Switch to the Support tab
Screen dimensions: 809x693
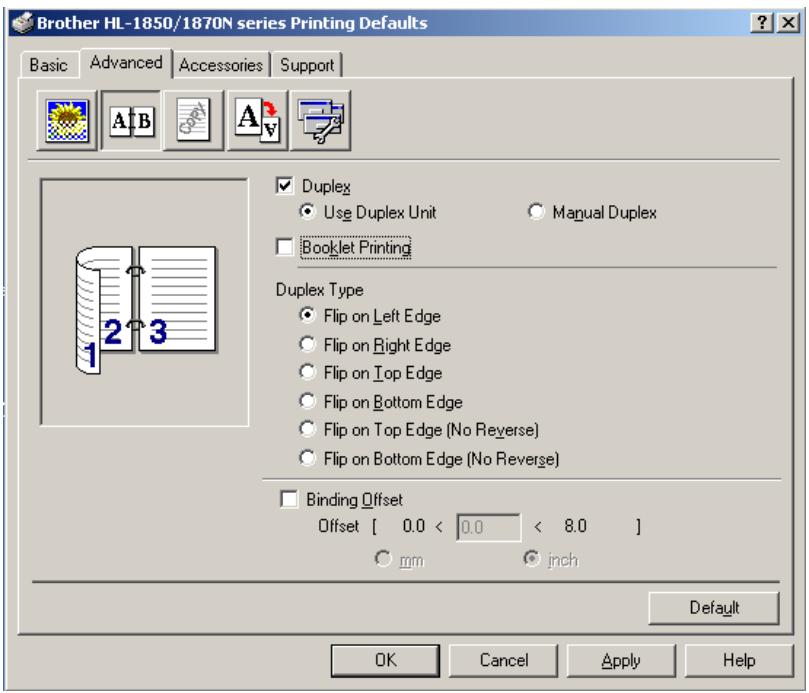307,65
